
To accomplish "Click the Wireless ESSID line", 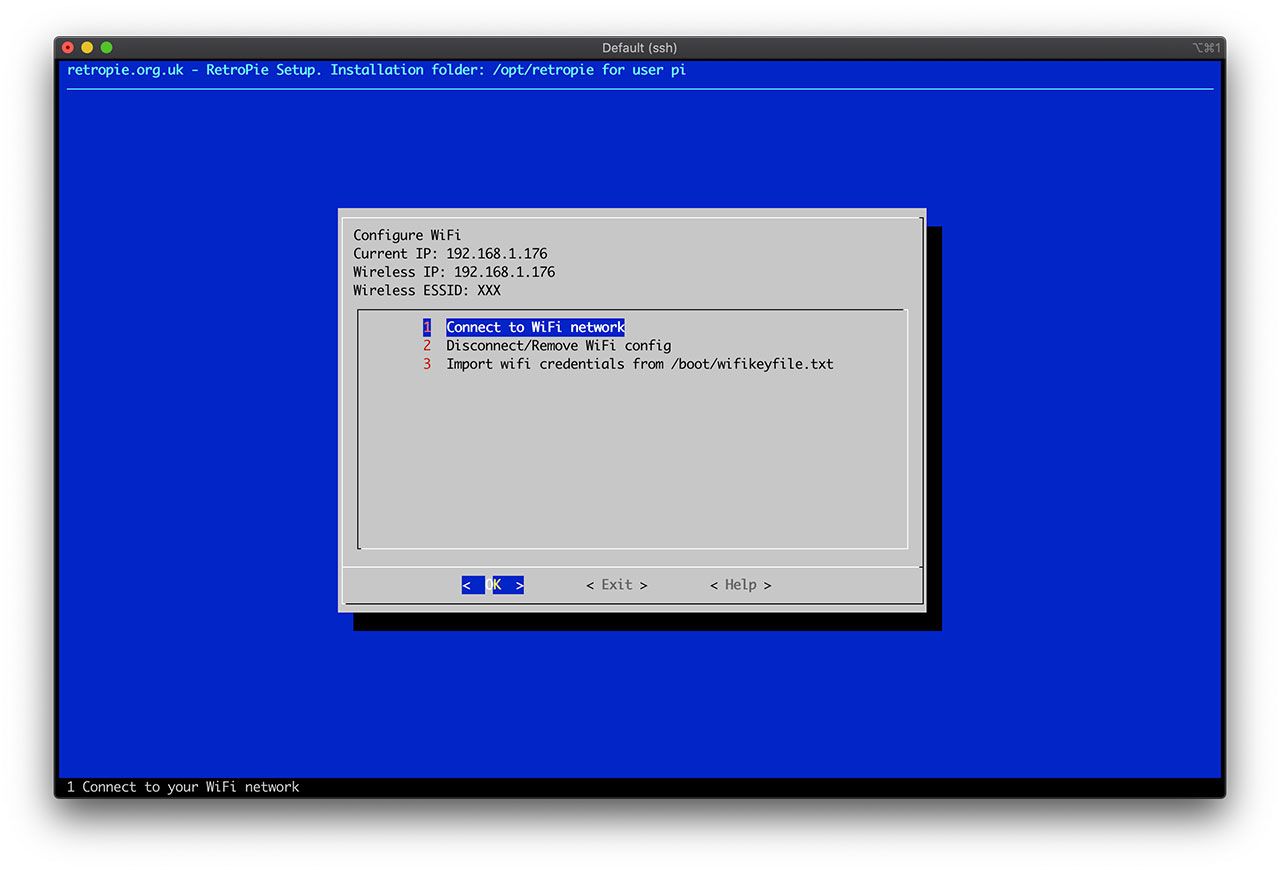I will pos(427,290).
